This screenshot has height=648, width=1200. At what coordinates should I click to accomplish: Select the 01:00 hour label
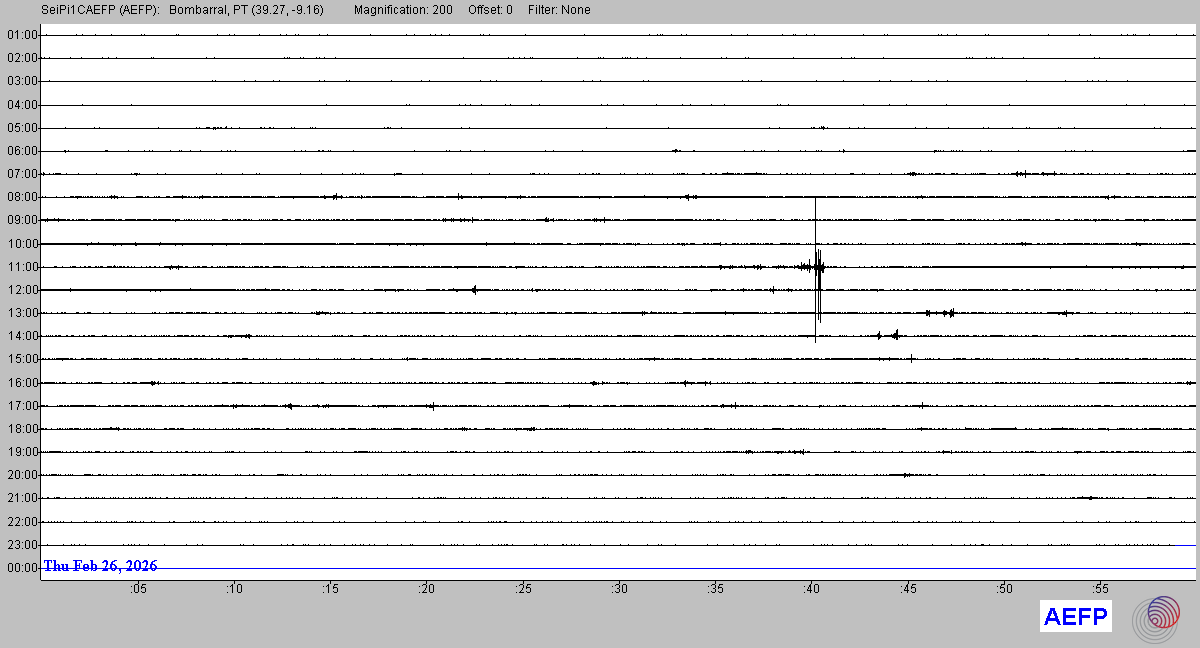coord(22,35)
